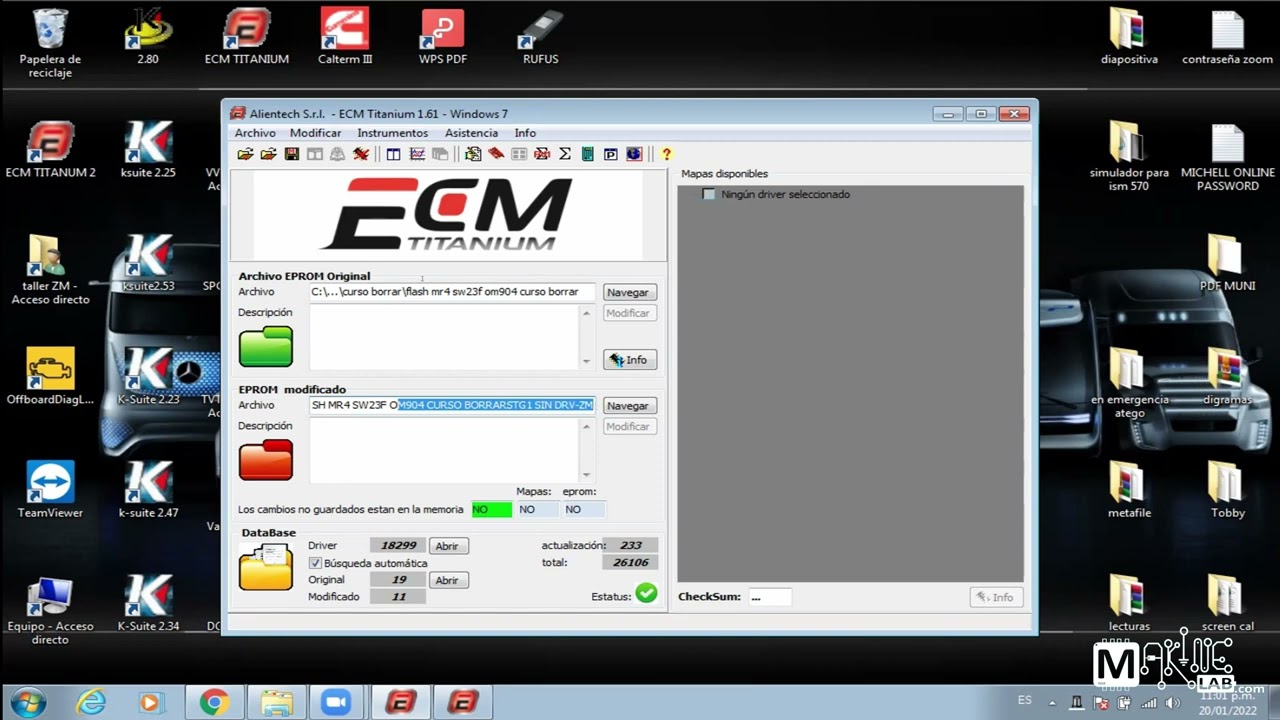Viewport: 1280px width, 720px height.
Task: Select the RUFUS desktop icon
Action: [x=541, y=36]
